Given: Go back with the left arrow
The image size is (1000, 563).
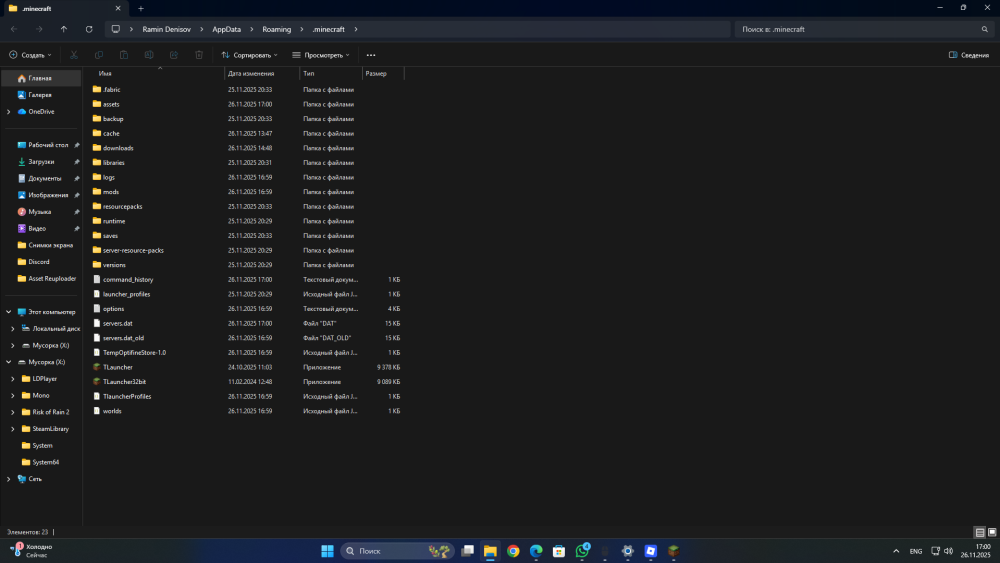Looking at the screenshot, I should [14, 29].
